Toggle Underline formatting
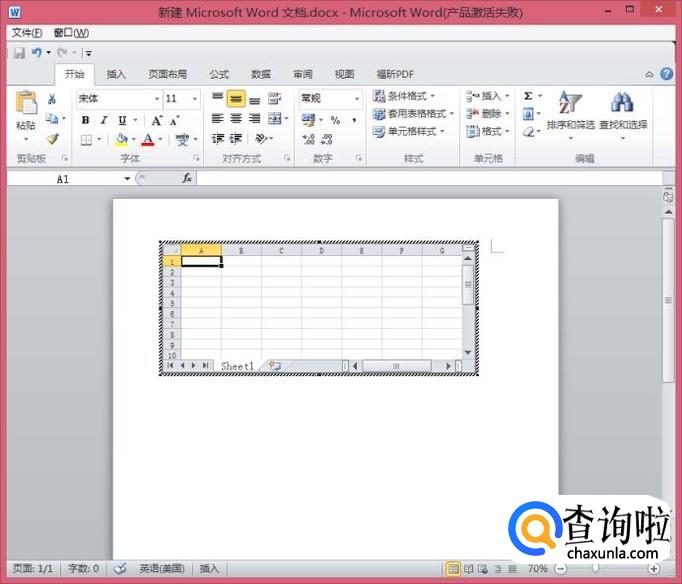 (122, 120)
